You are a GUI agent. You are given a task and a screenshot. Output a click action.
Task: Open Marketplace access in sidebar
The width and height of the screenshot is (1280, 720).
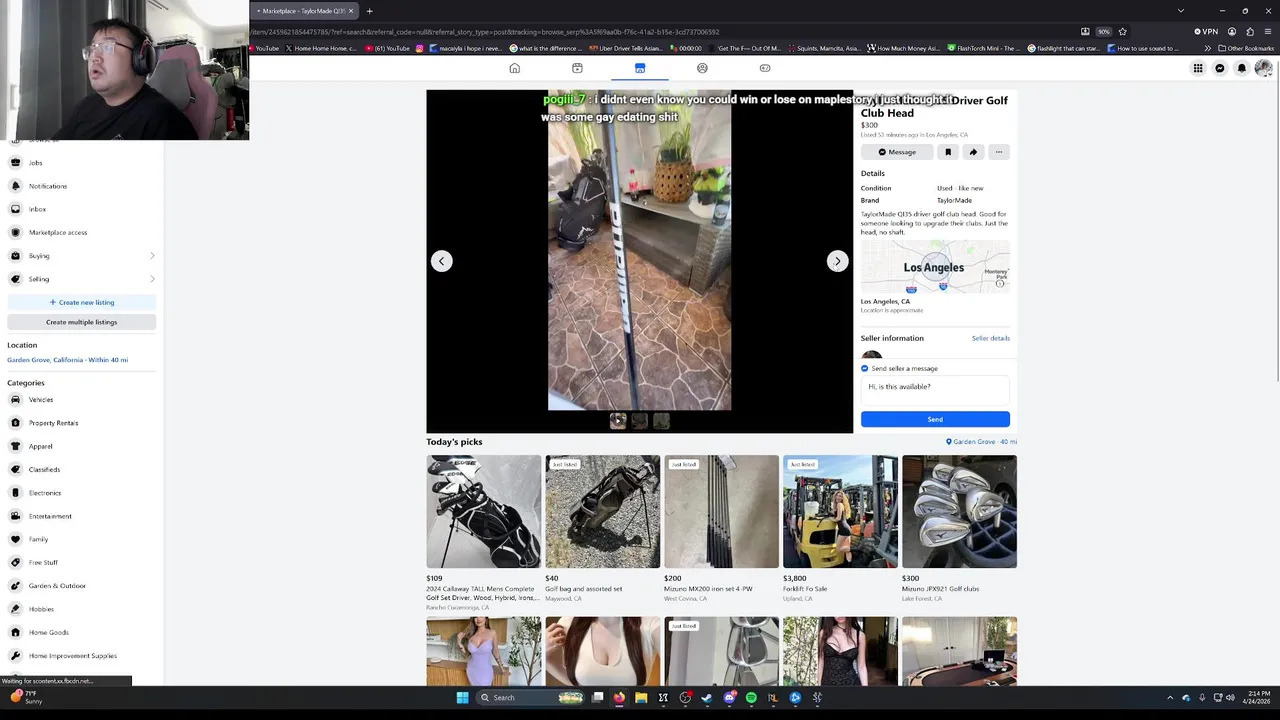pyautogui.click(x=81, y=232)
